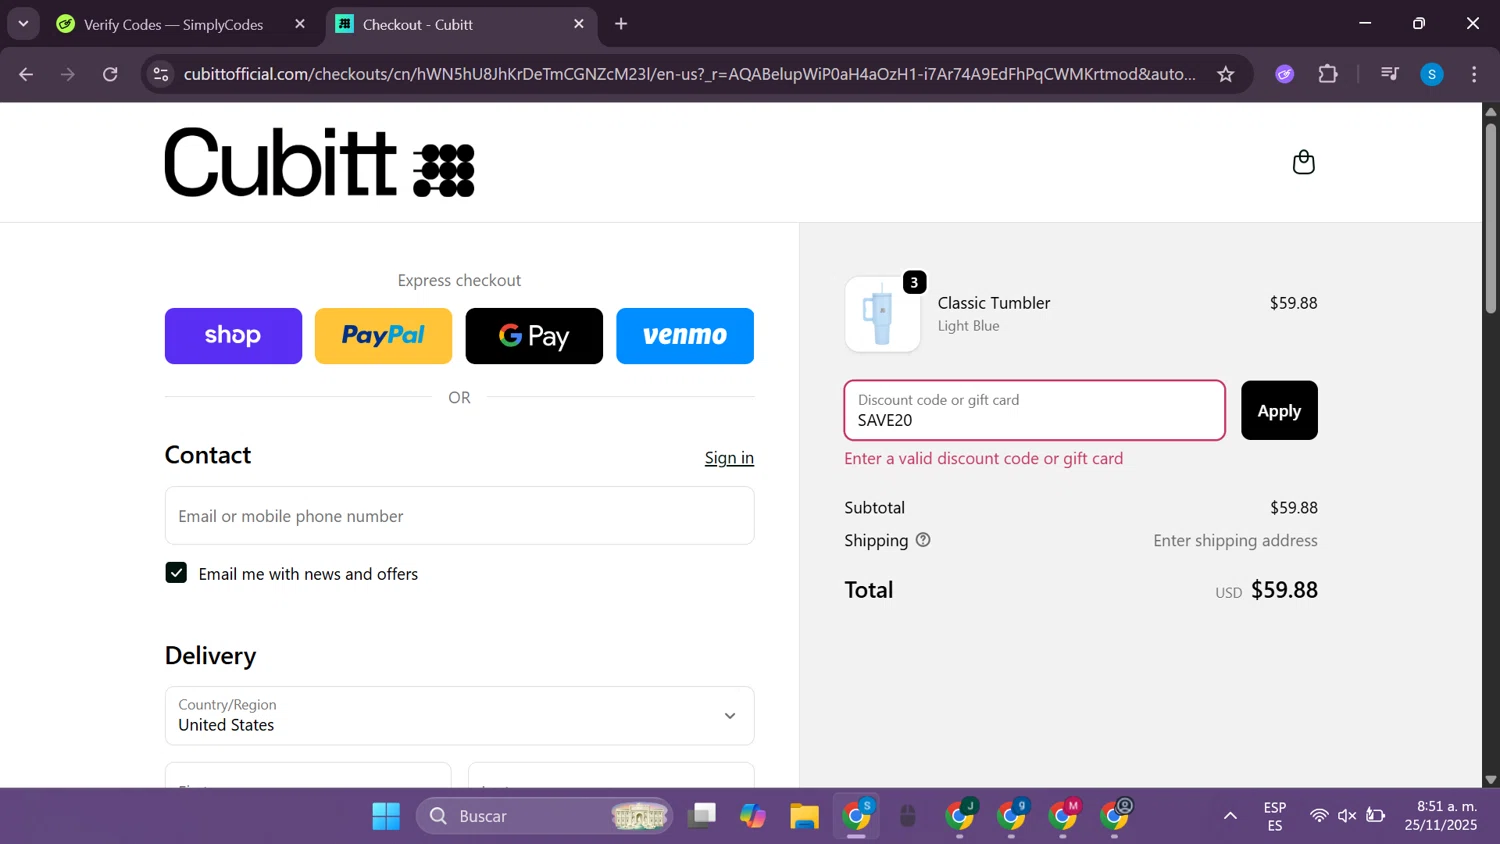
Task: Open a new browser tab
Action: (x=621, y=24)
